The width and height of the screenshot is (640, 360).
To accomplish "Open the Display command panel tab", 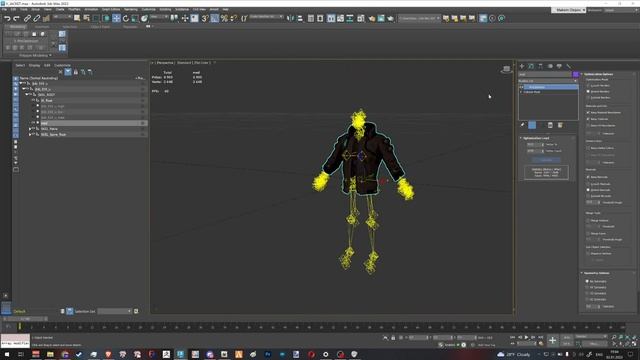I will pos(559,66).
